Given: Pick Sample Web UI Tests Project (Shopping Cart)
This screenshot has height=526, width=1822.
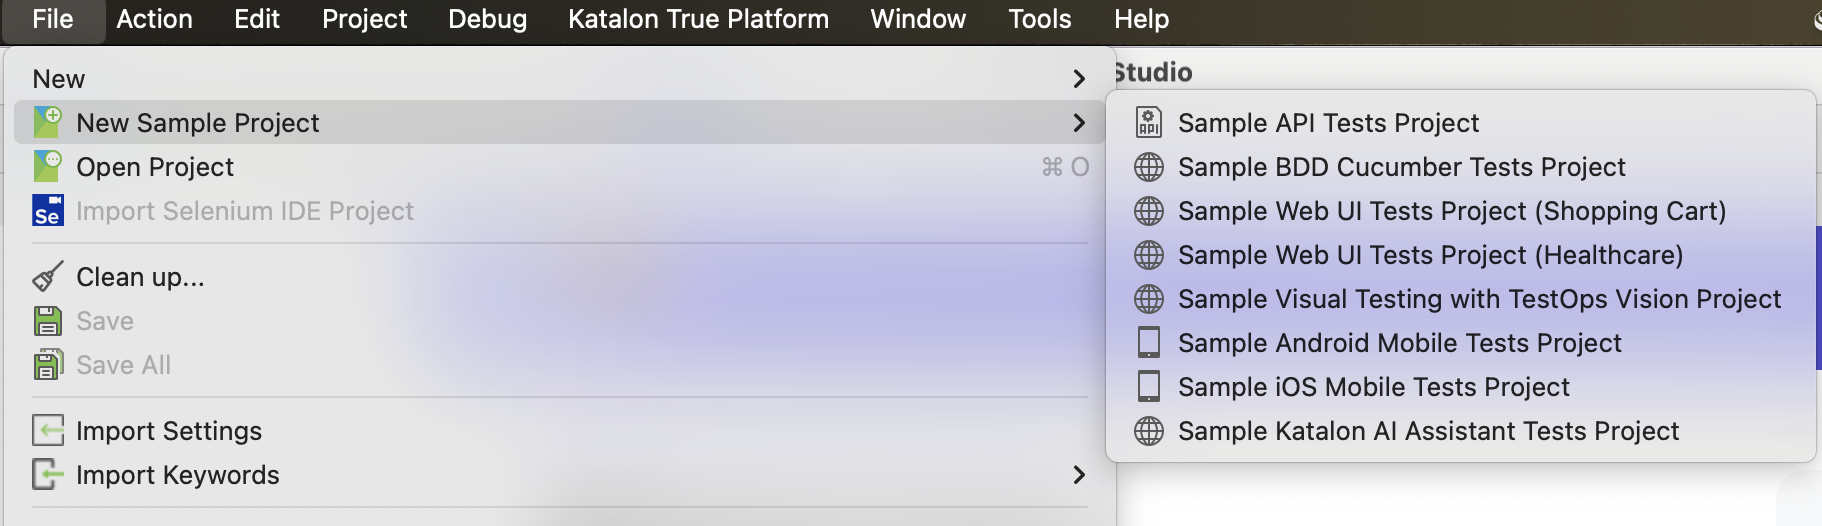Looking at the screenshot, I should click(x=1461, y=210).
